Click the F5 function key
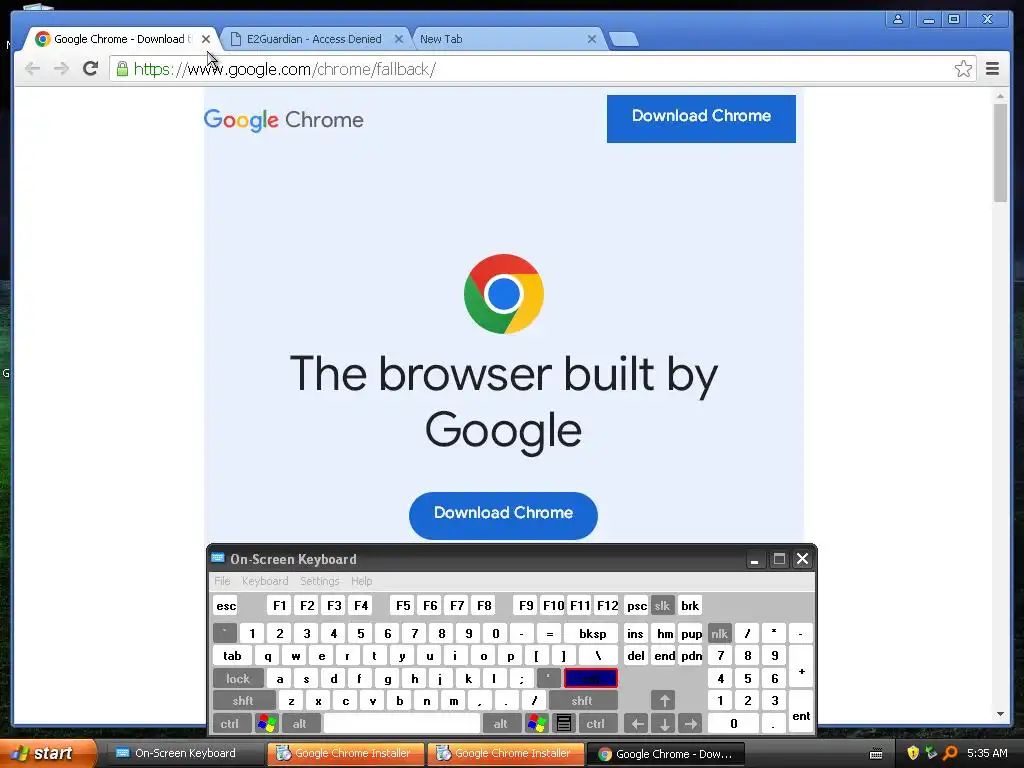Image resolution: width=1024 pixels, height=768 pixels. 403,605
